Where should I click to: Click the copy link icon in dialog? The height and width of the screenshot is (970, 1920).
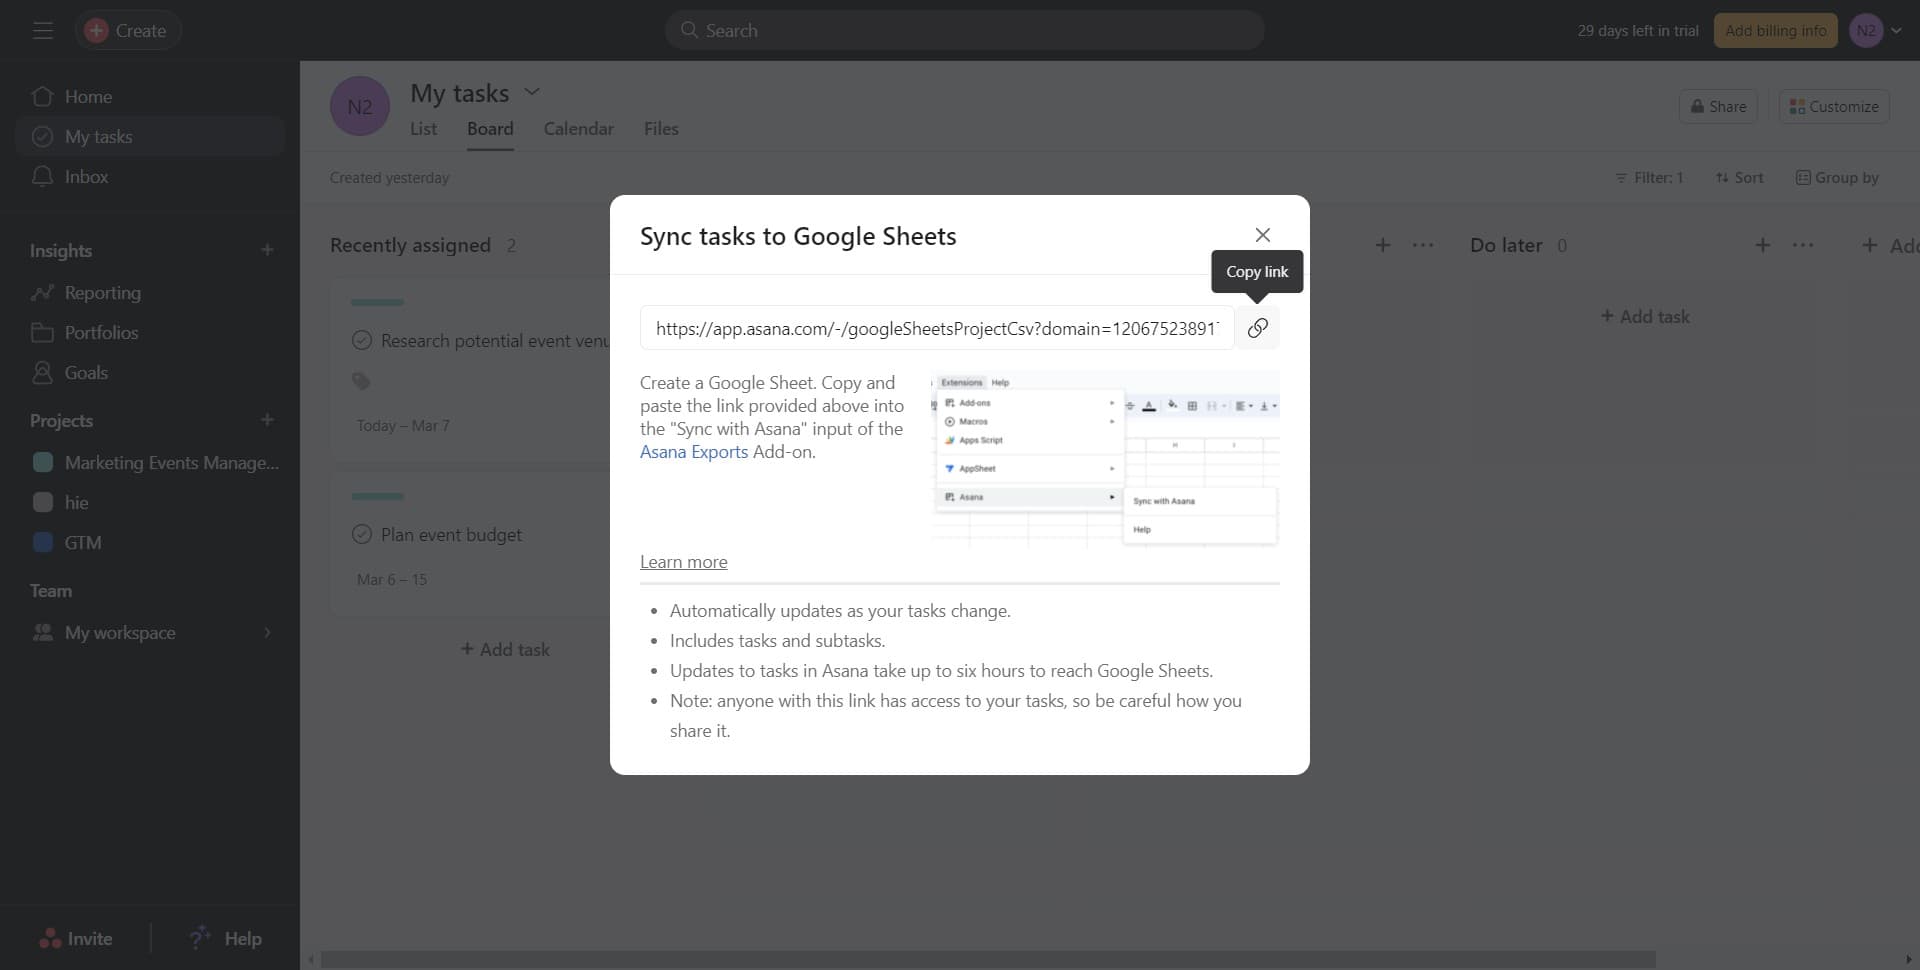(x=1257, y=328)
